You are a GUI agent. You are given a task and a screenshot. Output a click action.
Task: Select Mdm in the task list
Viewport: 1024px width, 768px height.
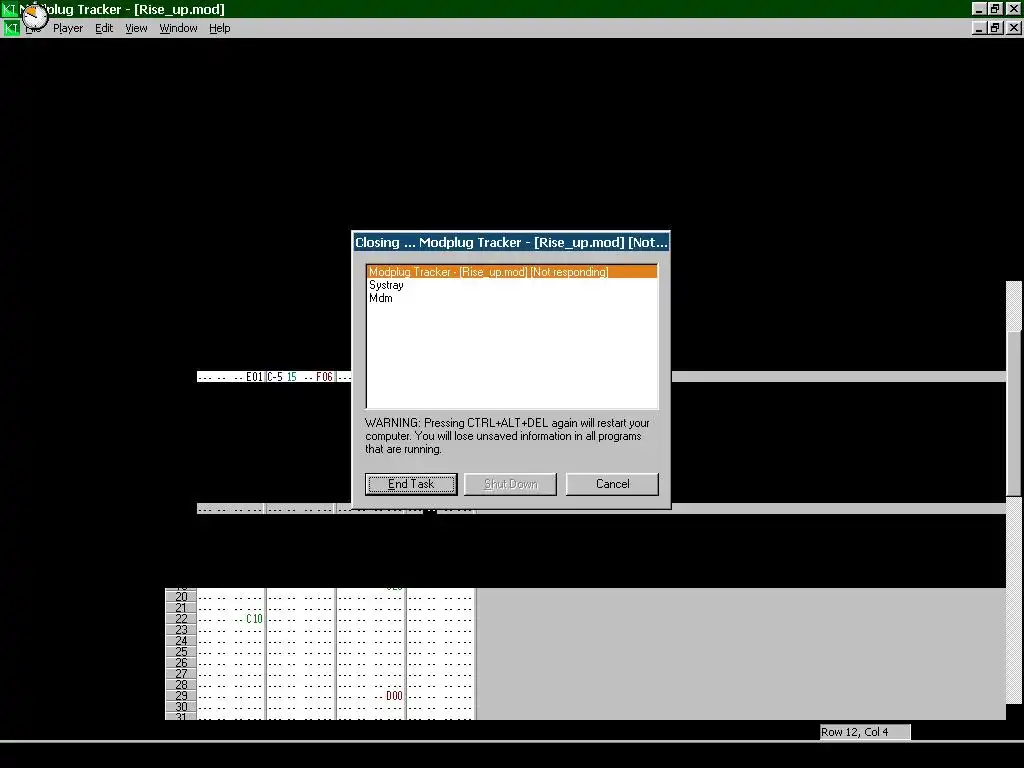tap(381, 298)
